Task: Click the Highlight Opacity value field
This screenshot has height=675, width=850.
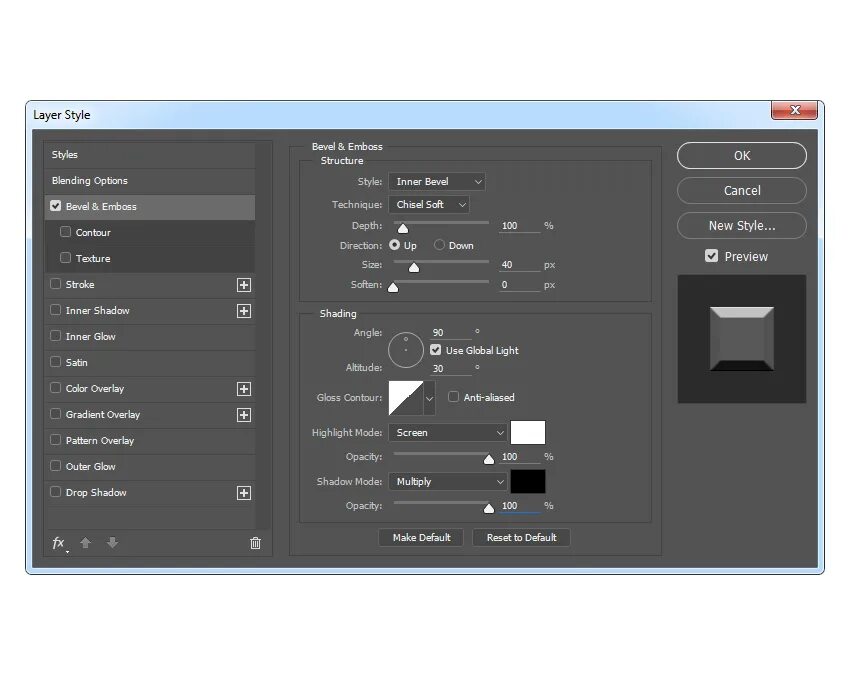Action: click(x=519, y=457)
